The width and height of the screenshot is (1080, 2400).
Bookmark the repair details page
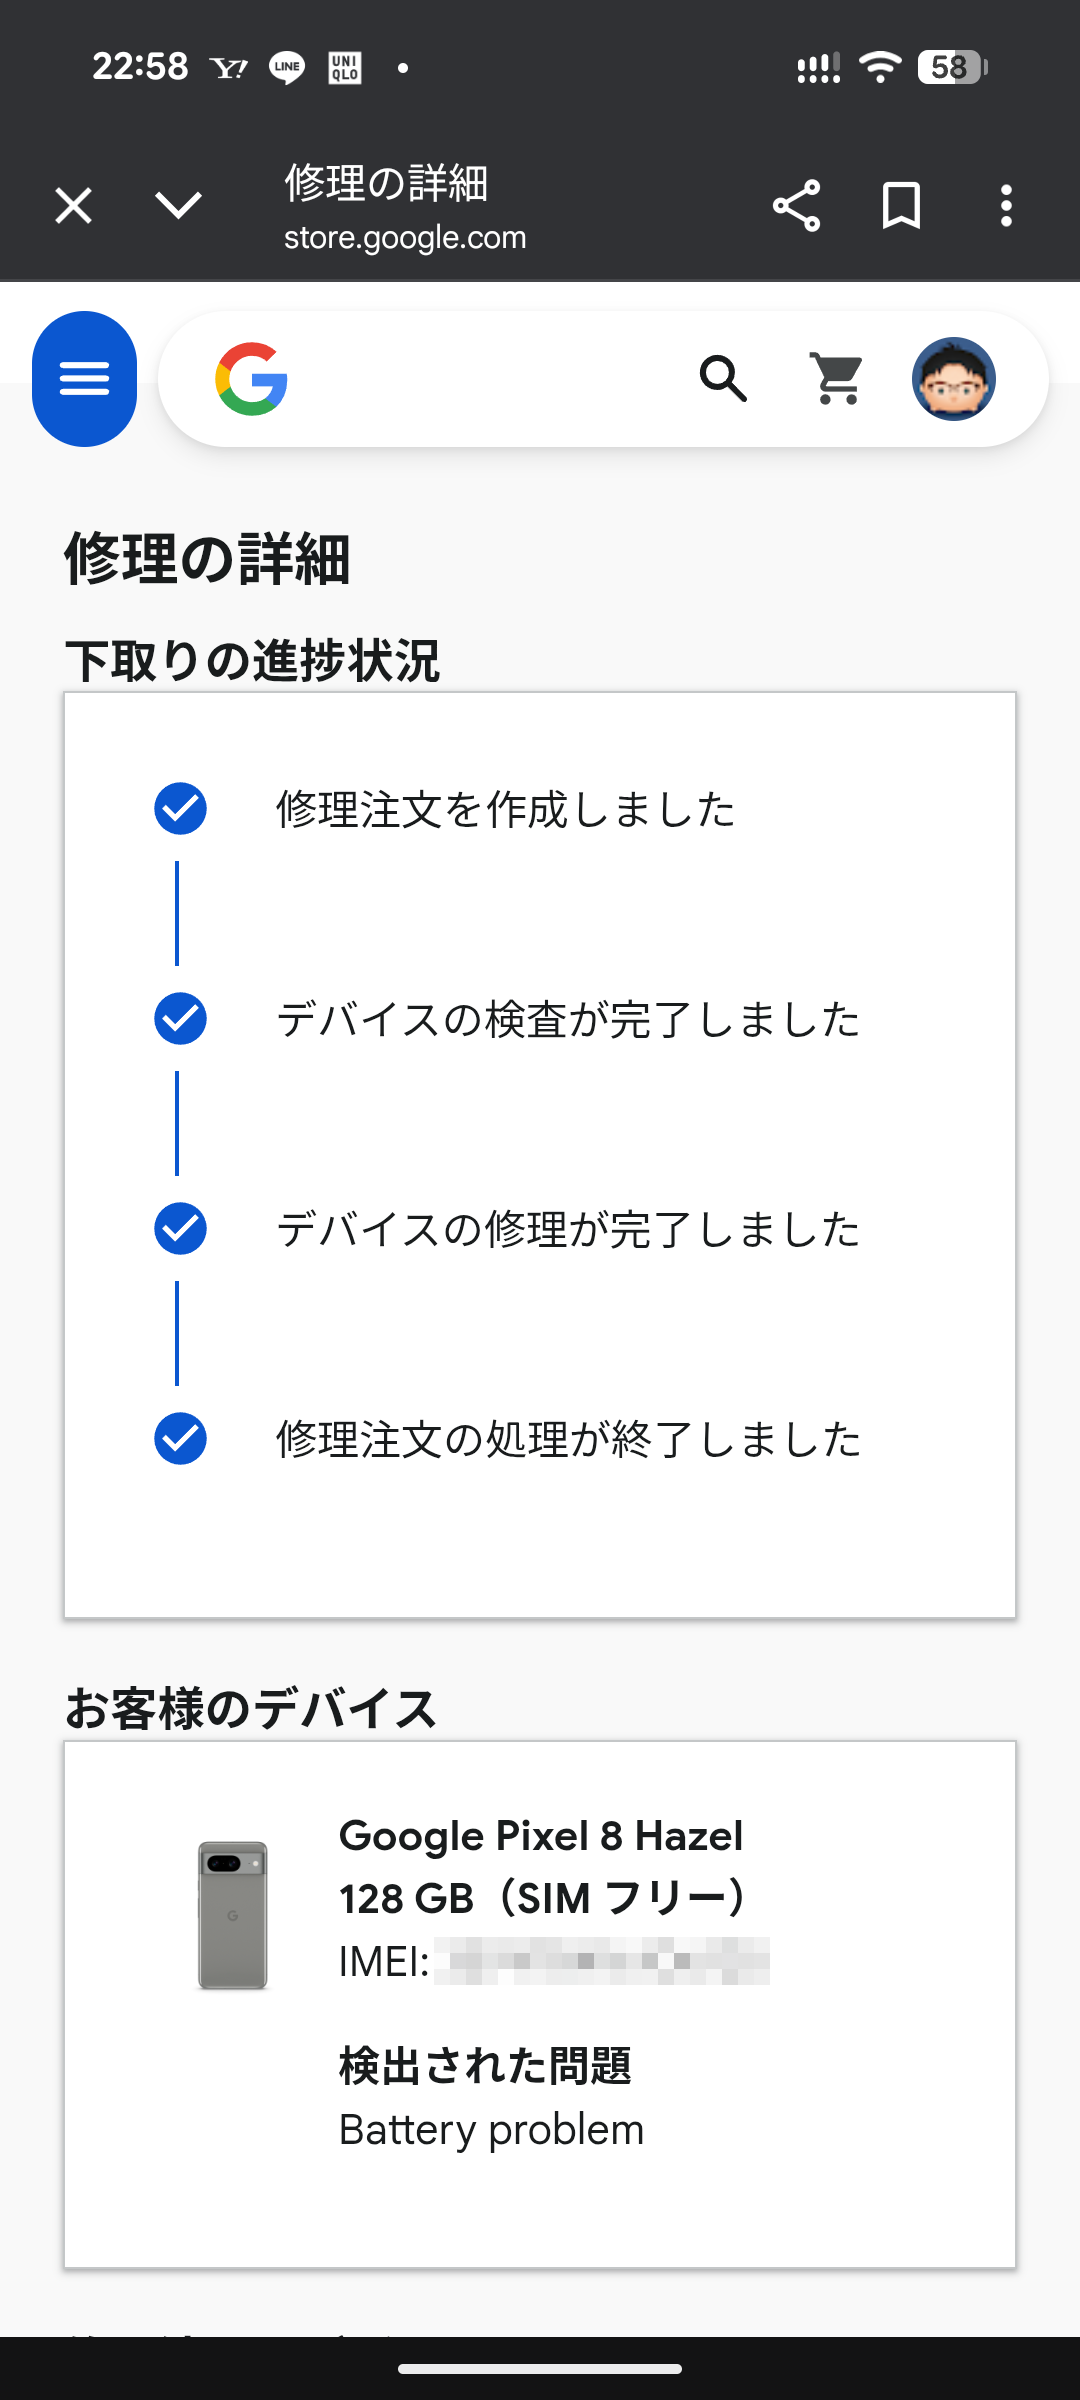pos(901,206)
